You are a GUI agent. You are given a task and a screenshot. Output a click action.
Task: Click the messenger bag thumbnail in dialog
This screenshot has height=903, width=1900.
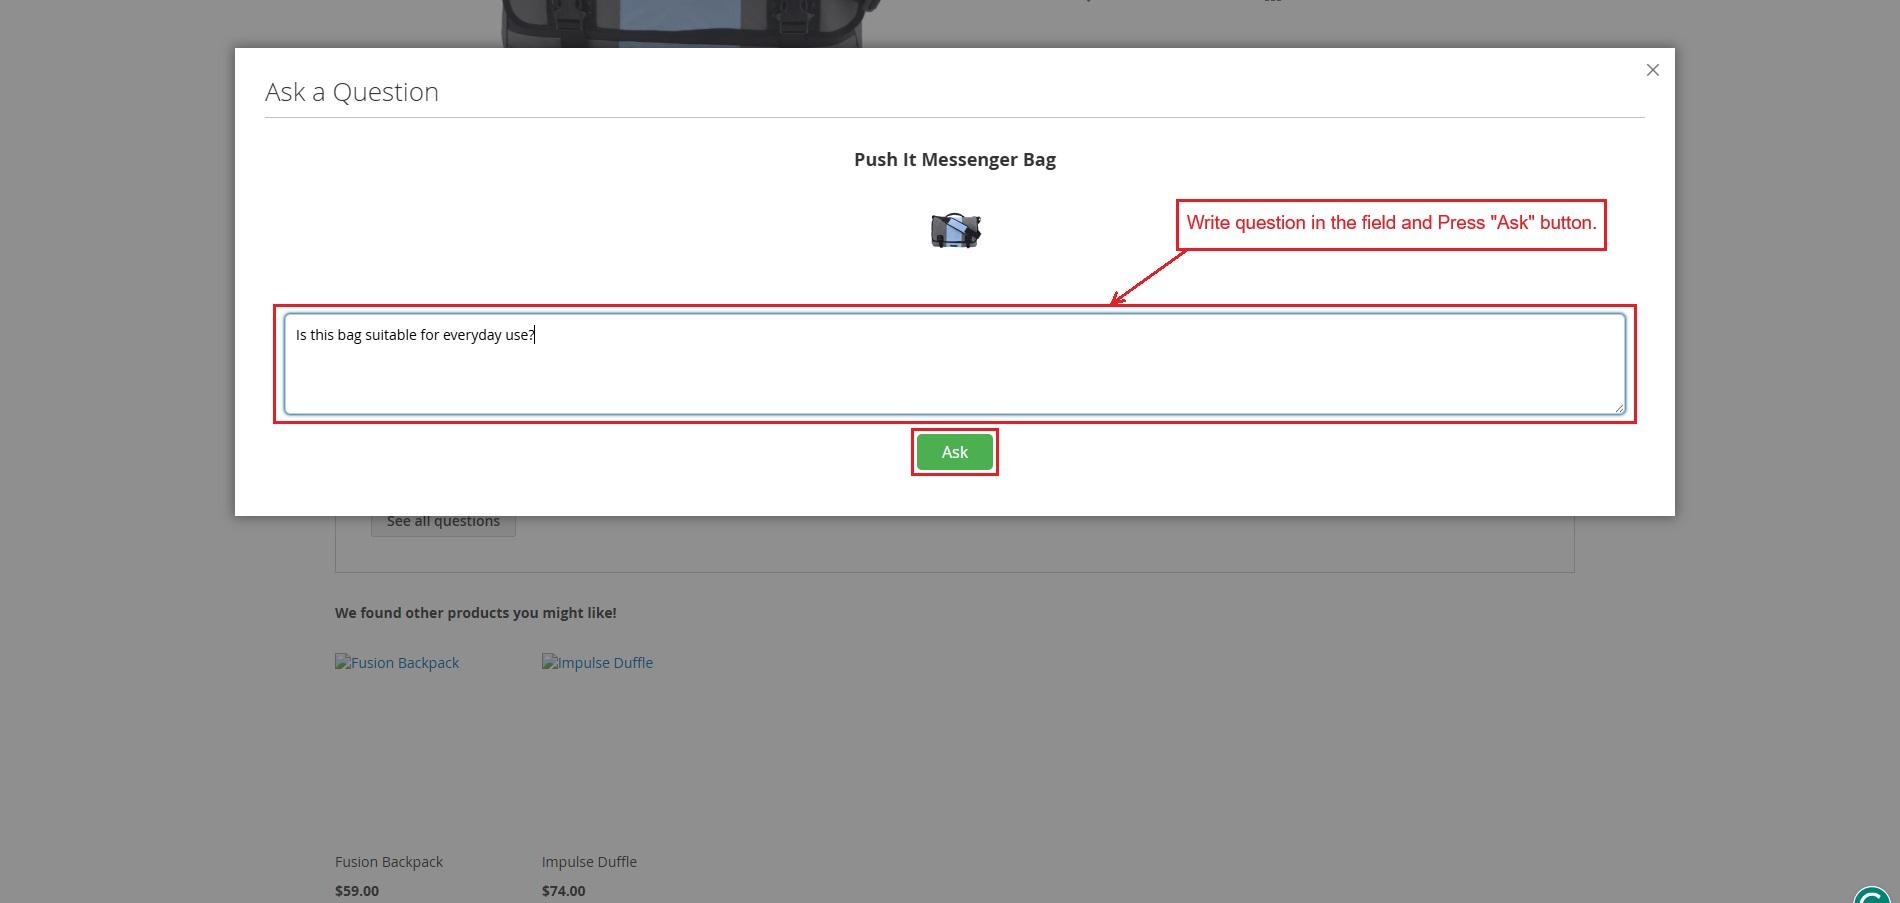tap(955, 231)
